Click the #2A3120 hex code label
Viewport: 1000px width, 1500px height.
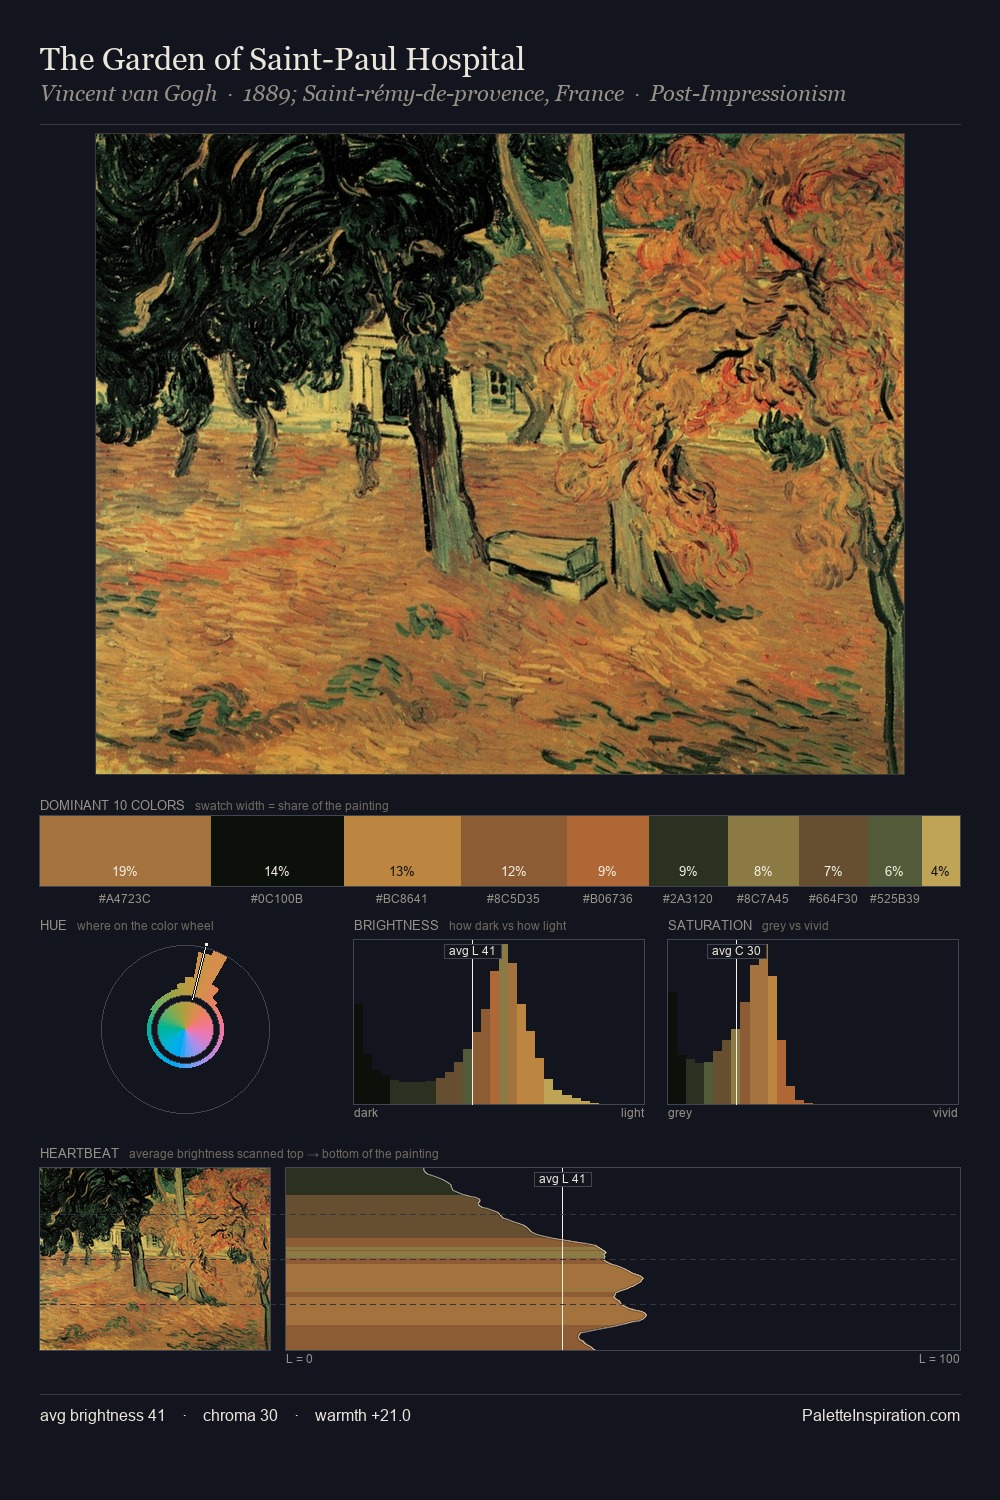[x=688, y=899]
